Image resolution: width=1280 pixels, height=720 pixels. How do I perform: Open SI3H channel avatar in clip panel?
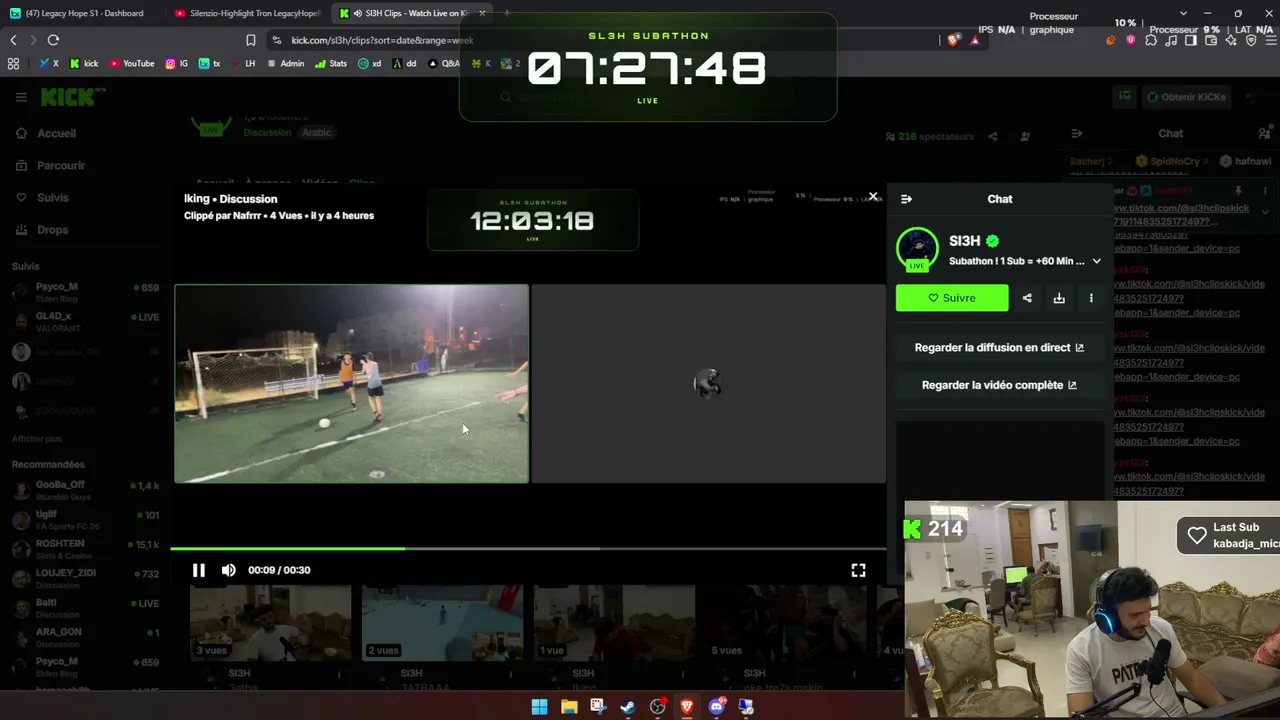pyautogui.click(x=917, y=249)
